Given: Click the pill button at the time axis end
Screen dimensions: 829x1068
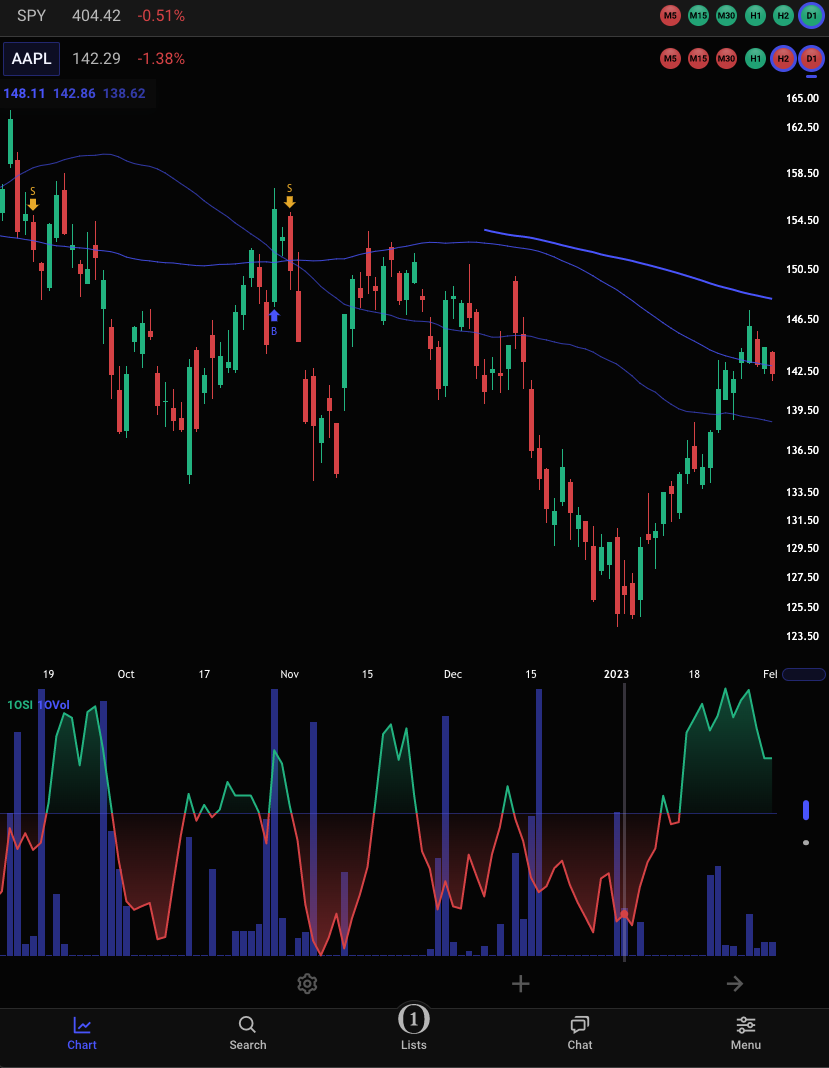Looking at the screenshot, I should point(804,674).
